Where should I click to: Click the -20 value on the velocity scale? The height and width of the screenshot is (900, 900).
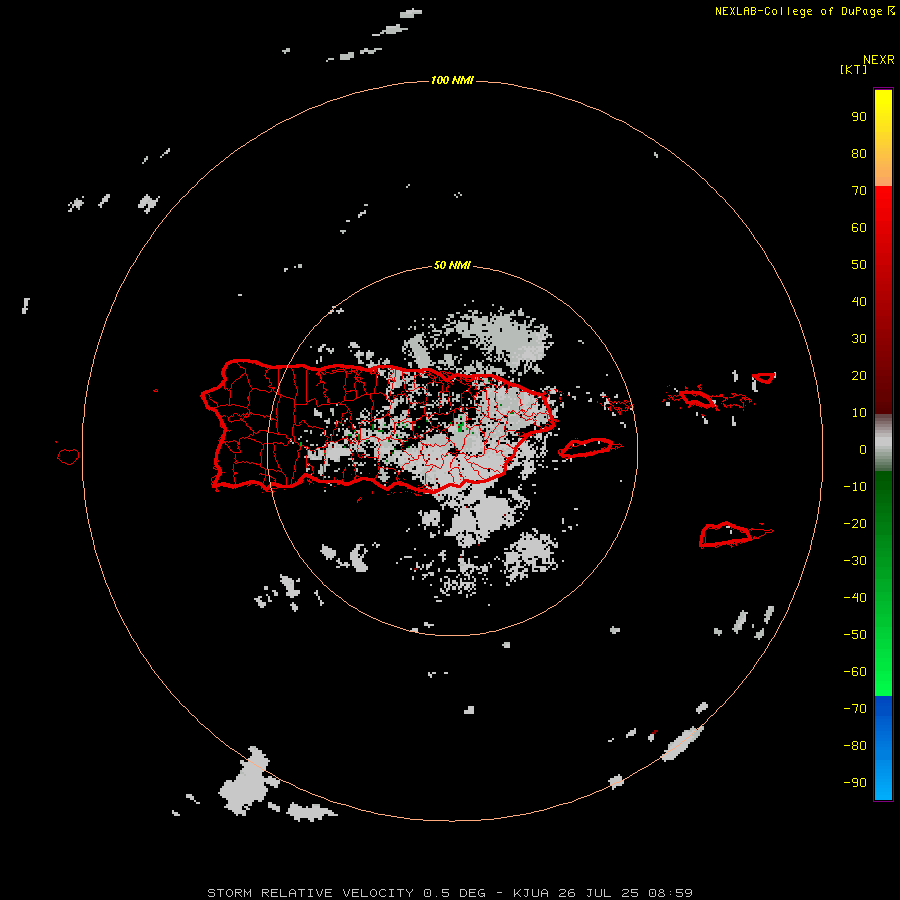[855, 524]
